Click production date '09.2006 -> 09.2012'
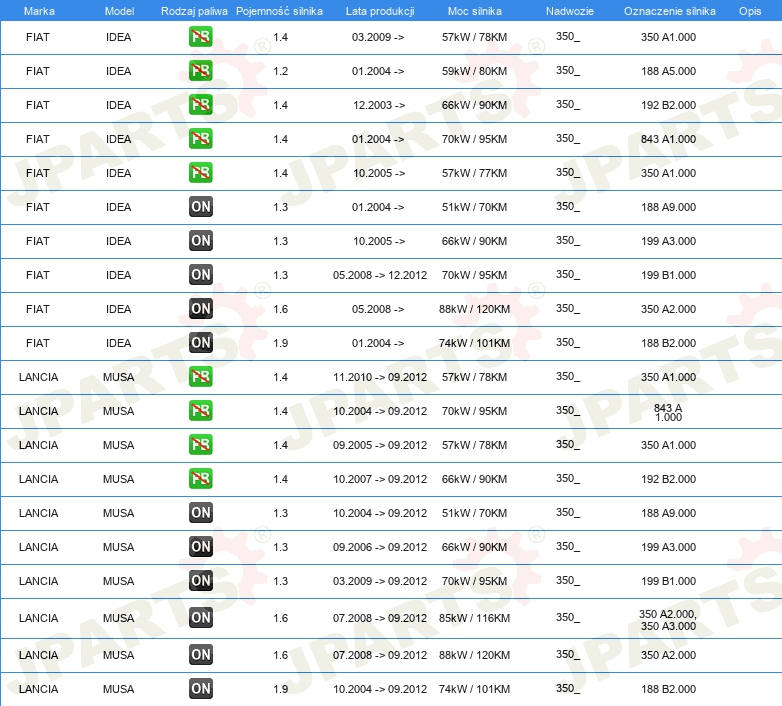Screen dimensions: 782x706 point(380,547)
